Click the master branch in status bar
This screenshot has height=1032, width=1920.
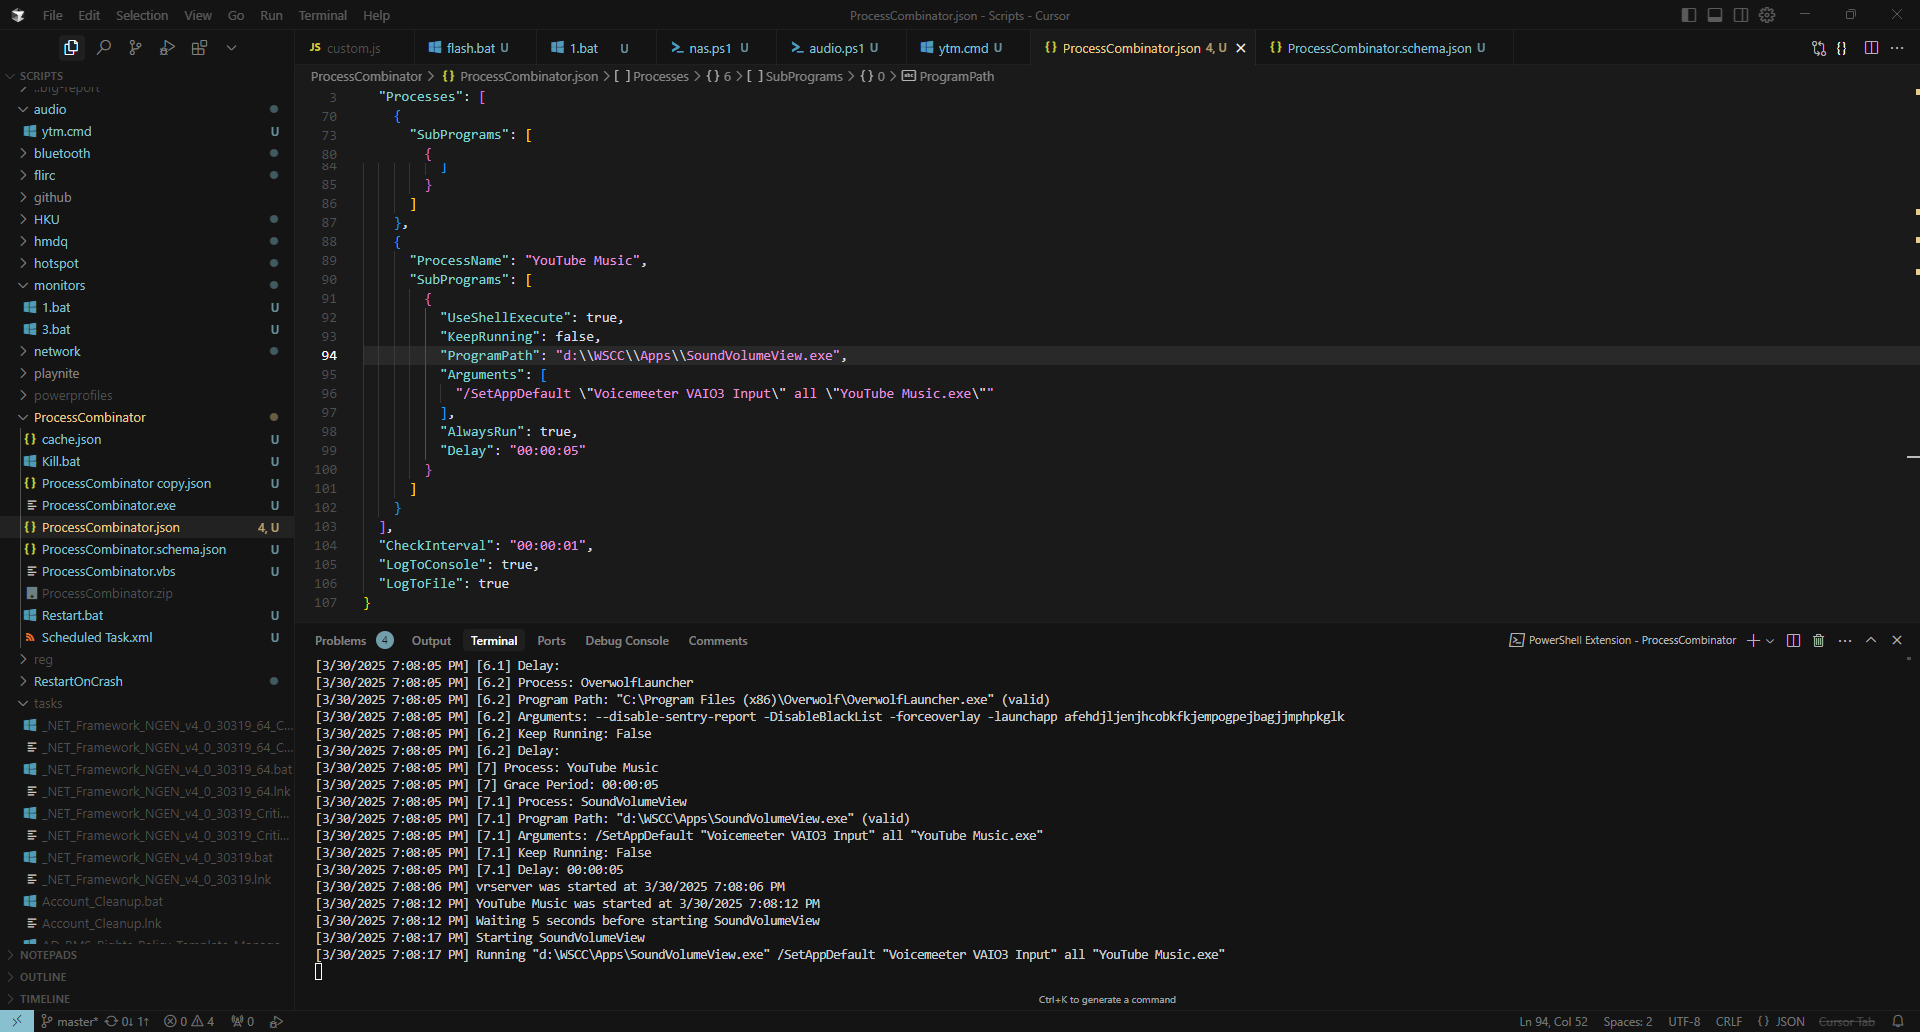click(x=70, y=1021)
